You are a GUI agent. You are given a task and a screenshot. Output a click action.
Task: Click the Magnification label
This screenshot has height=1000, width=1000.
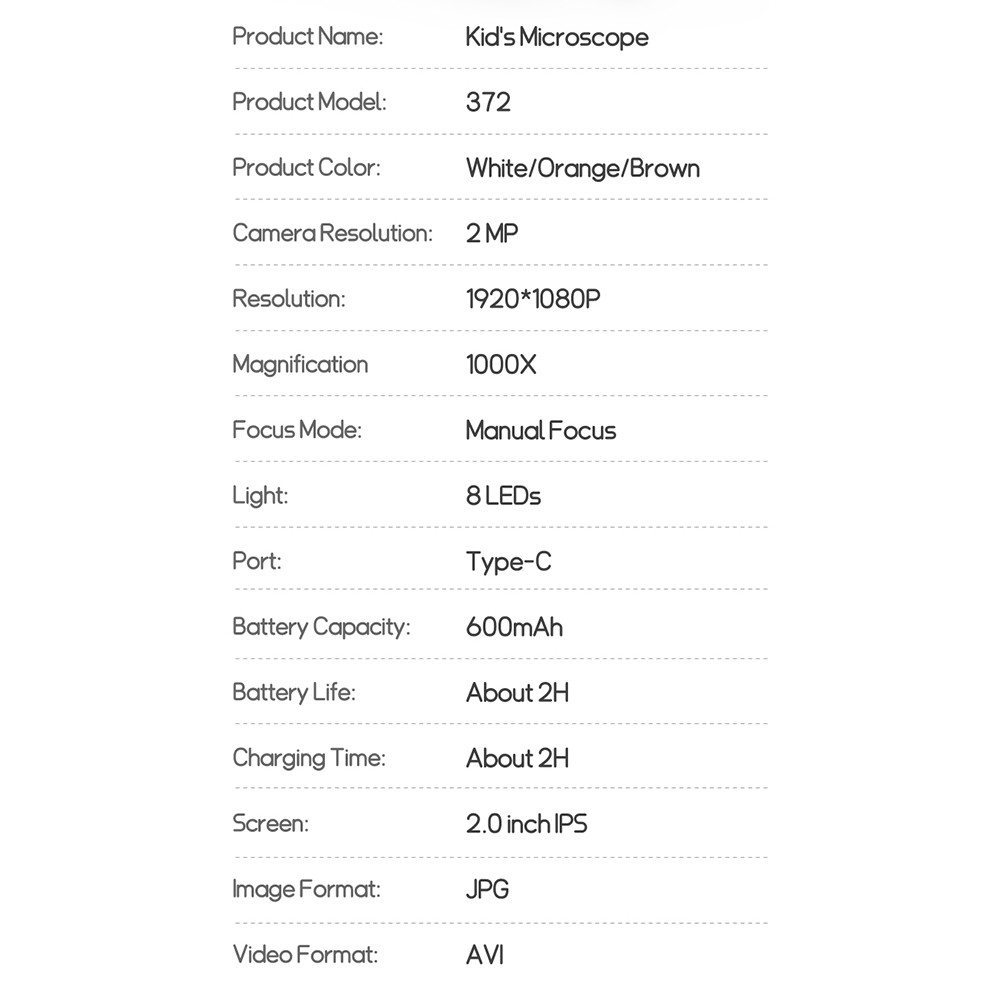(300, 364)
